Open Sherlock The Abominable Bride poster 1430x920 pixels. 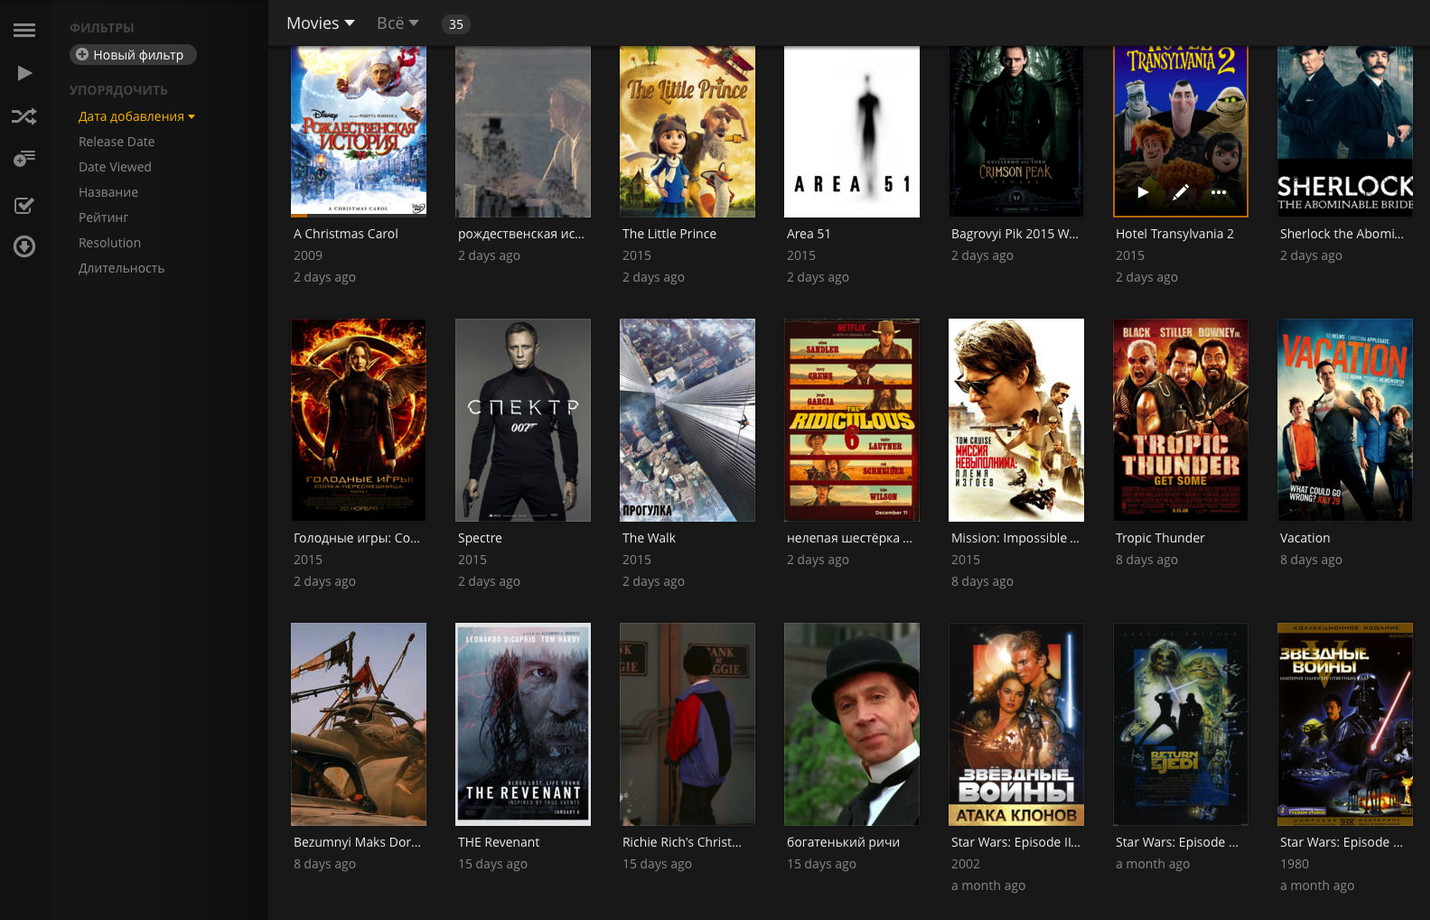[x=1345, y=131]
